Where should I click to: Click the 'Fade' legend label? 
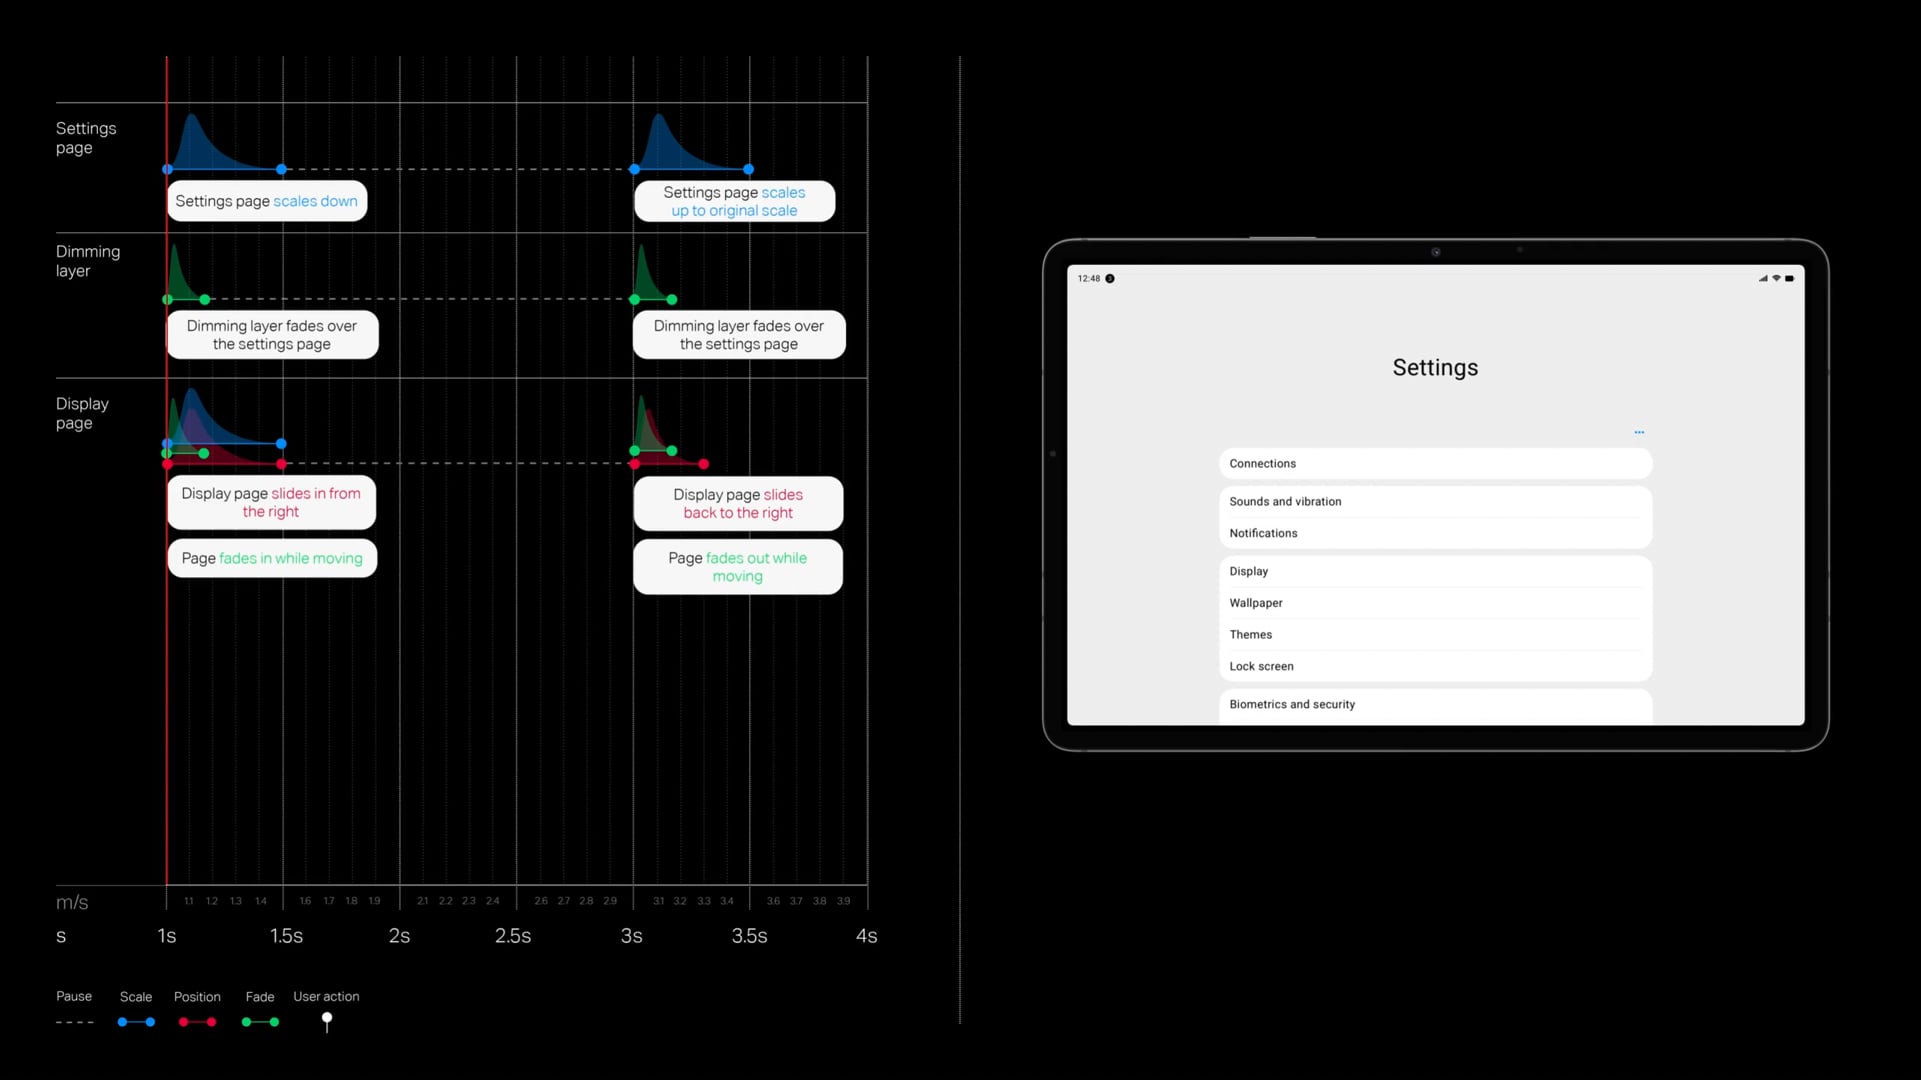tap(260, 997)
